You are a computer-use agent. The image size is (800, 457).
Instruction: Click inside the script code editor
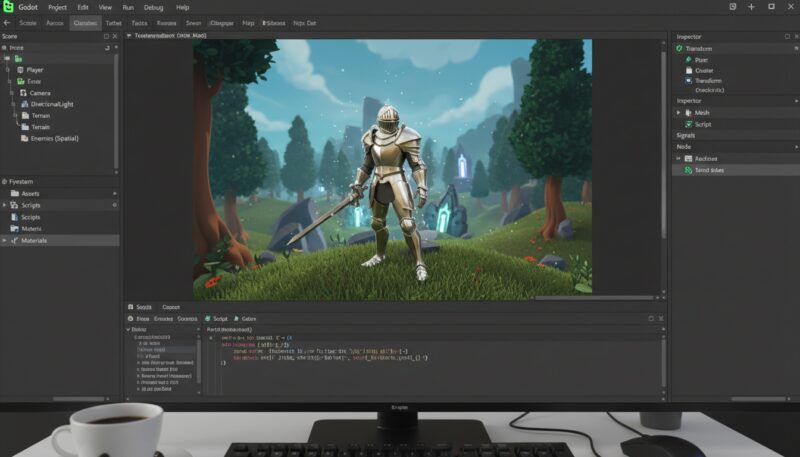(x=434, y=365)
